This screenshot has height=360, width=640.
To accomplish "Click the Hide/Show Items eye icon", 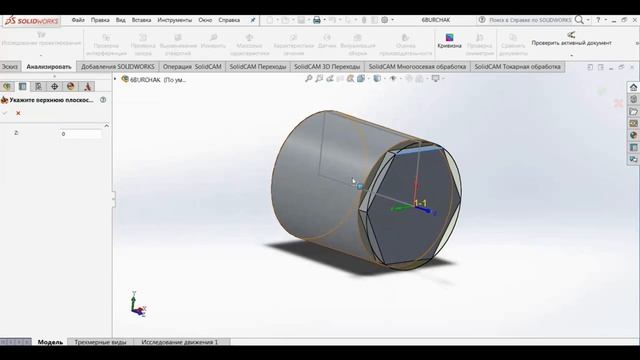I will (x=393, y=78).
